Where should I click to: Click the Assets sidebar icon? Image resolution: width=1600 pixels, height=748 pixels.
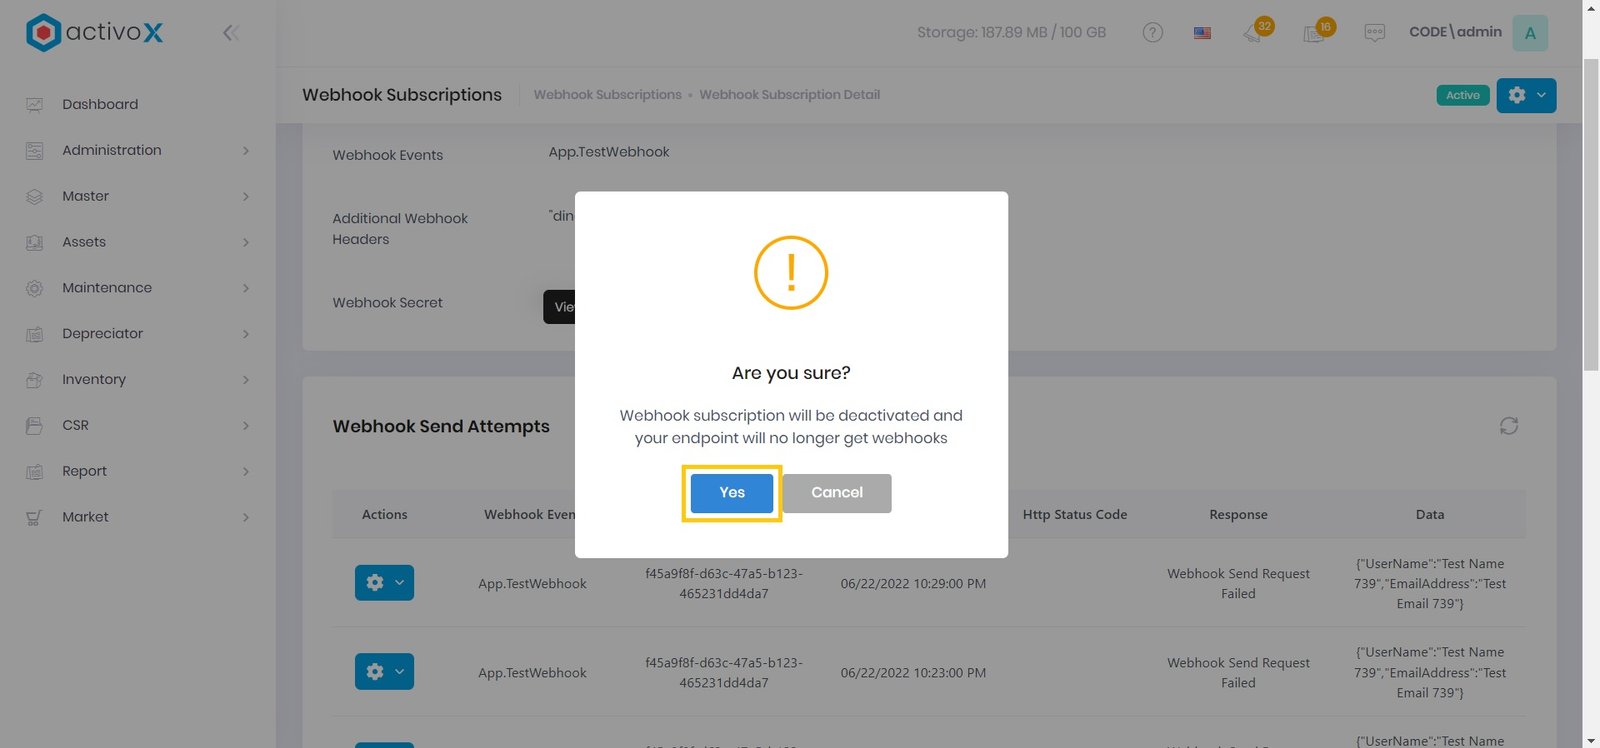[34, 243]
